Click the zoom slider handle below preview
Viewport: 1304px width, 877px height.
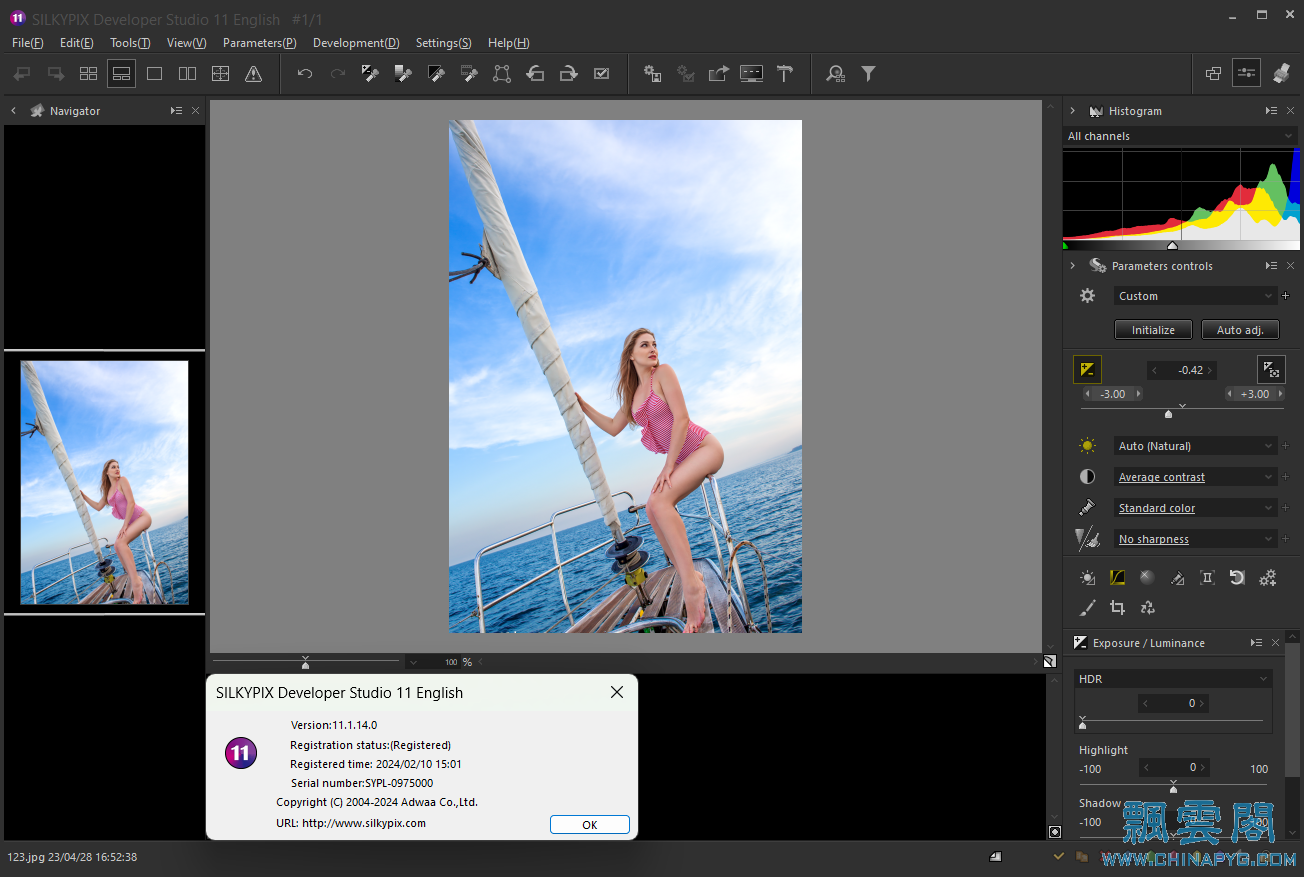click(306, 663)
